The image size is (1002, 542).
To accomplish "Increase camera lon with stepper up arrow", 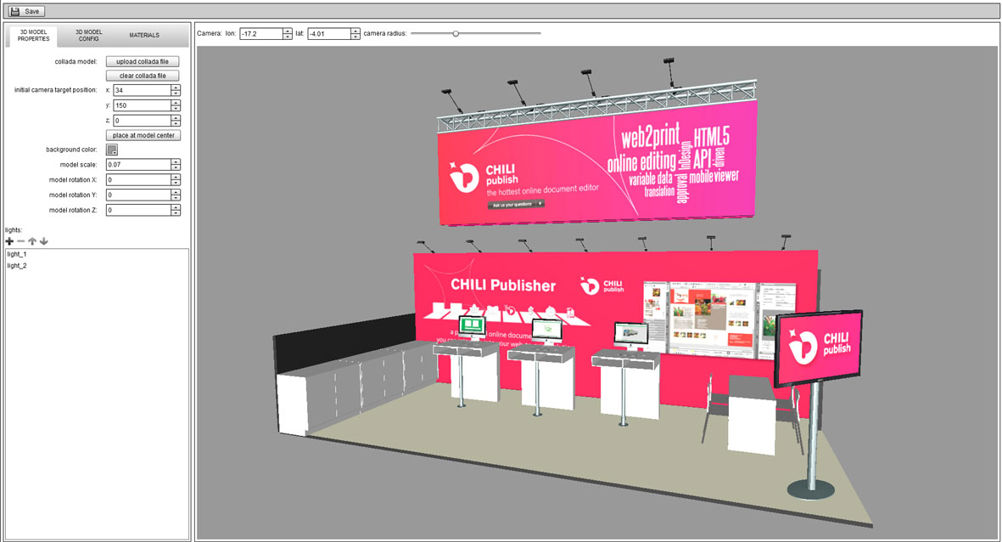I will click(x=288, y=31).
